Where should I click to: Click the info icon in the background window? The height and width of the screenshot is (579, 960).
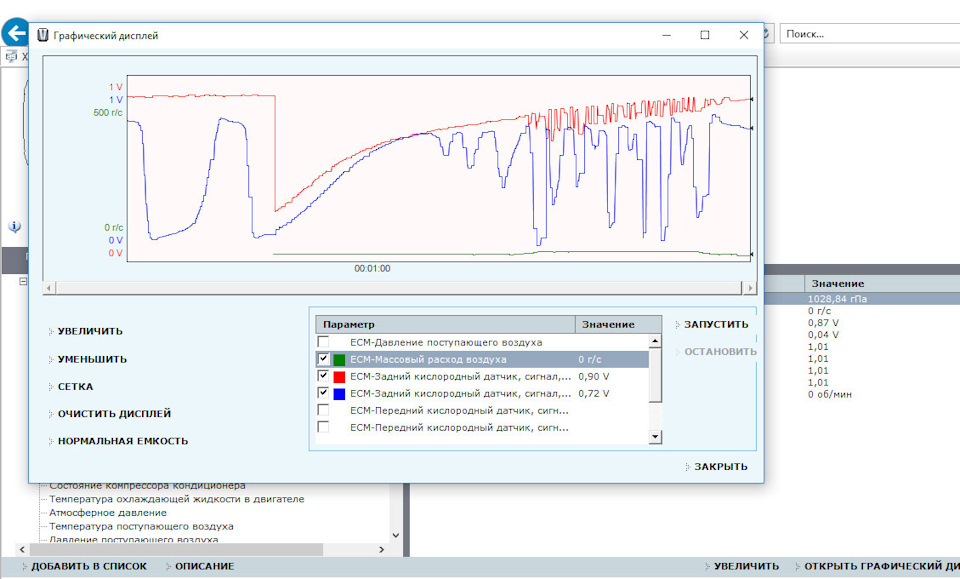(x=14, y=226)
